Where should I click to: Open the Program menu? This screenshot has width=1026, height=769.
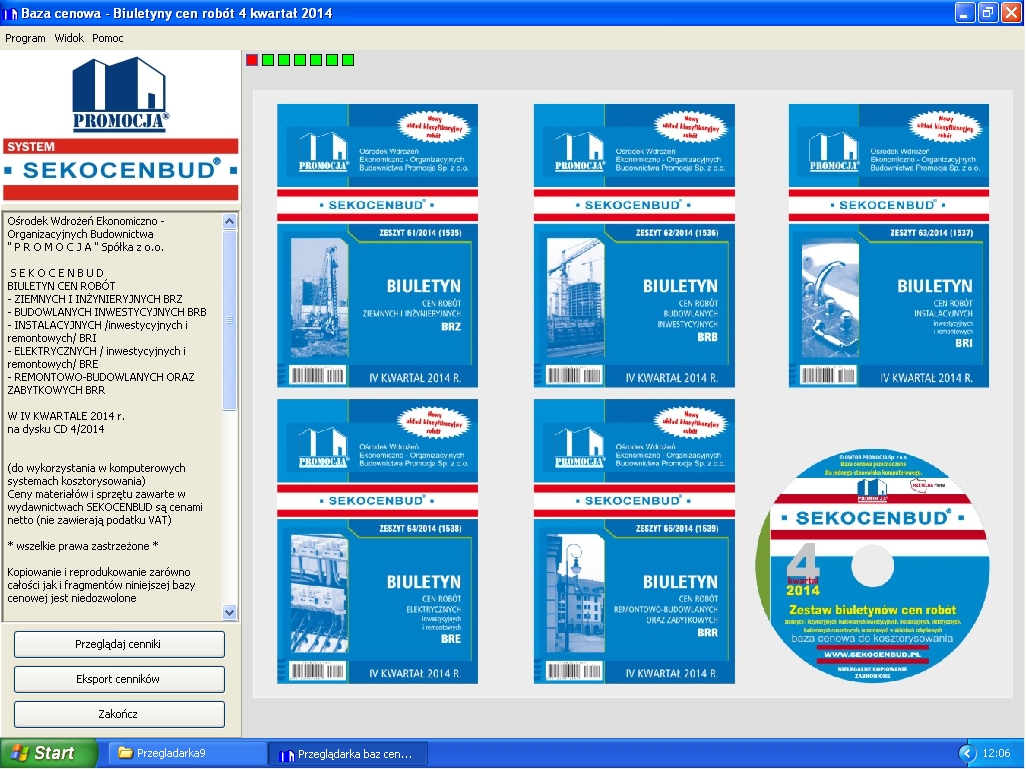pyautogui.click(x=25, y=38)
